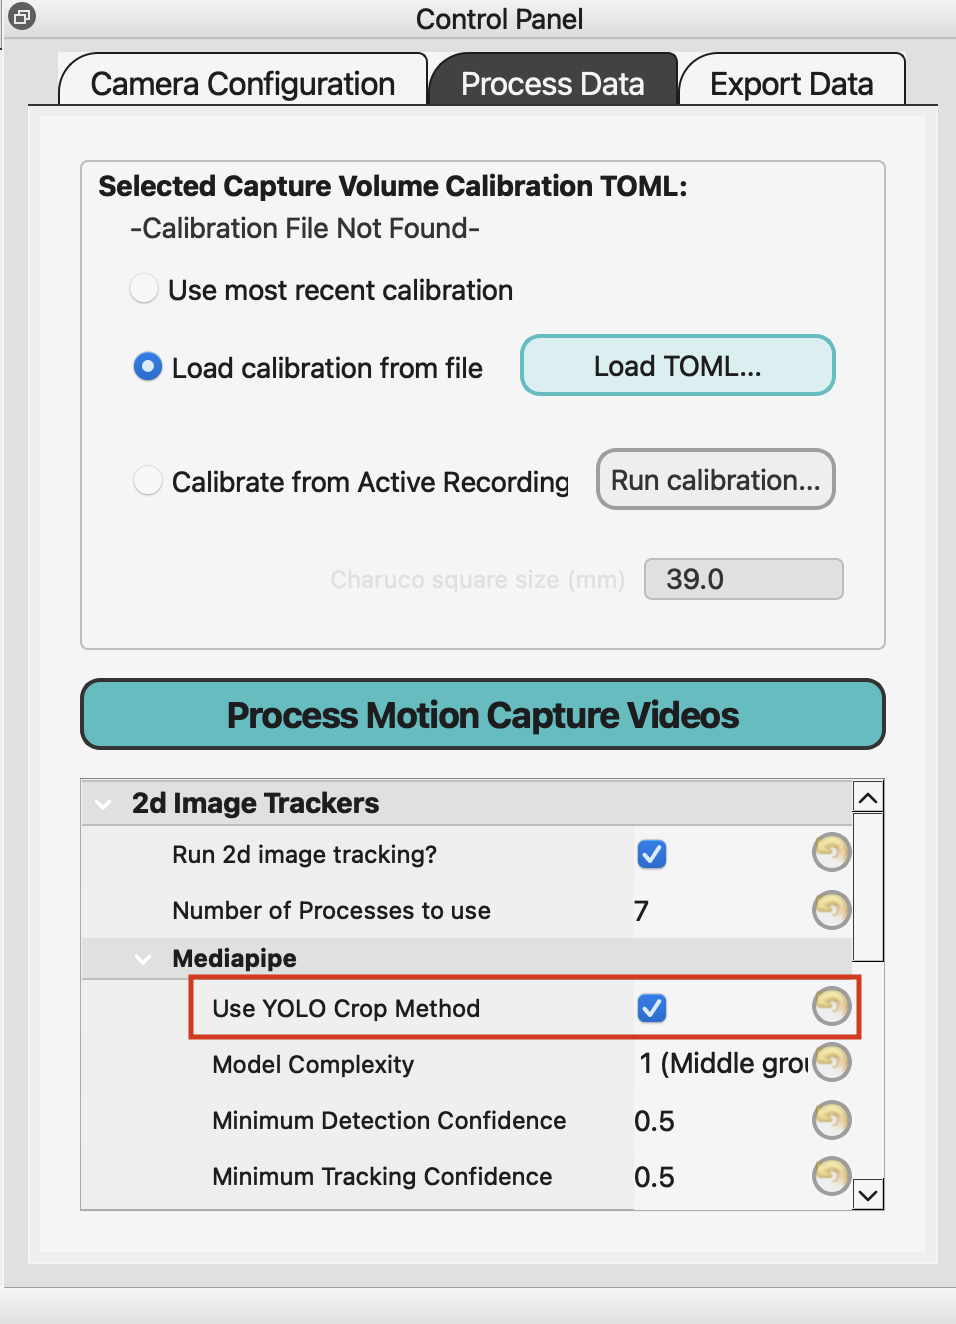Open the Model Complexity dropdown
The image size is (956, 1324).
[x=722, y=1063]
